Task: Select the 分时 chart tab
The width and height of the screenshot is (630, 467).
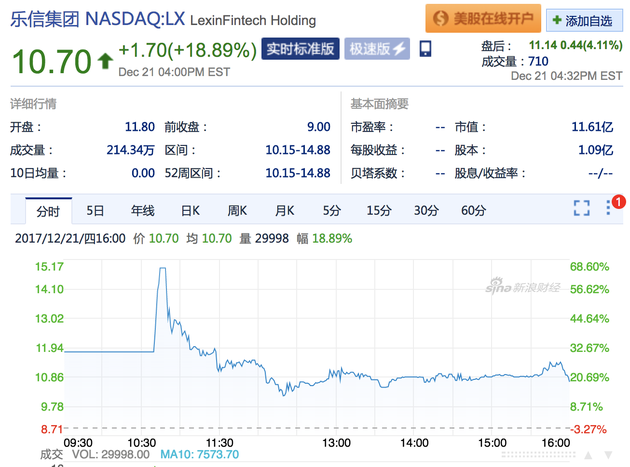Action: click(x=48, y=211)
